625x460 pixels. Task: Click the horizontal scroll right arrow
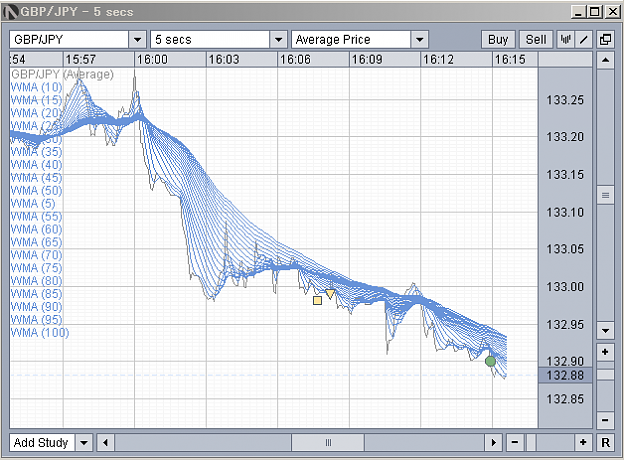click(x=493, y=442)
